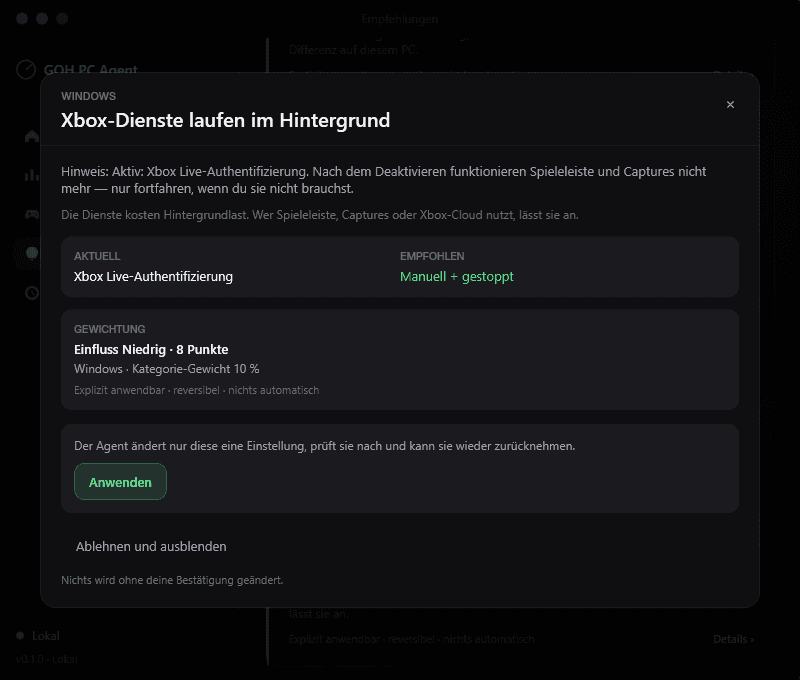Viewport: 800px width, 680px height.
Task: Click the dialog title 'Xbox-Dienste laufen im Hintergrund'
Action: (x=225, y=120)
